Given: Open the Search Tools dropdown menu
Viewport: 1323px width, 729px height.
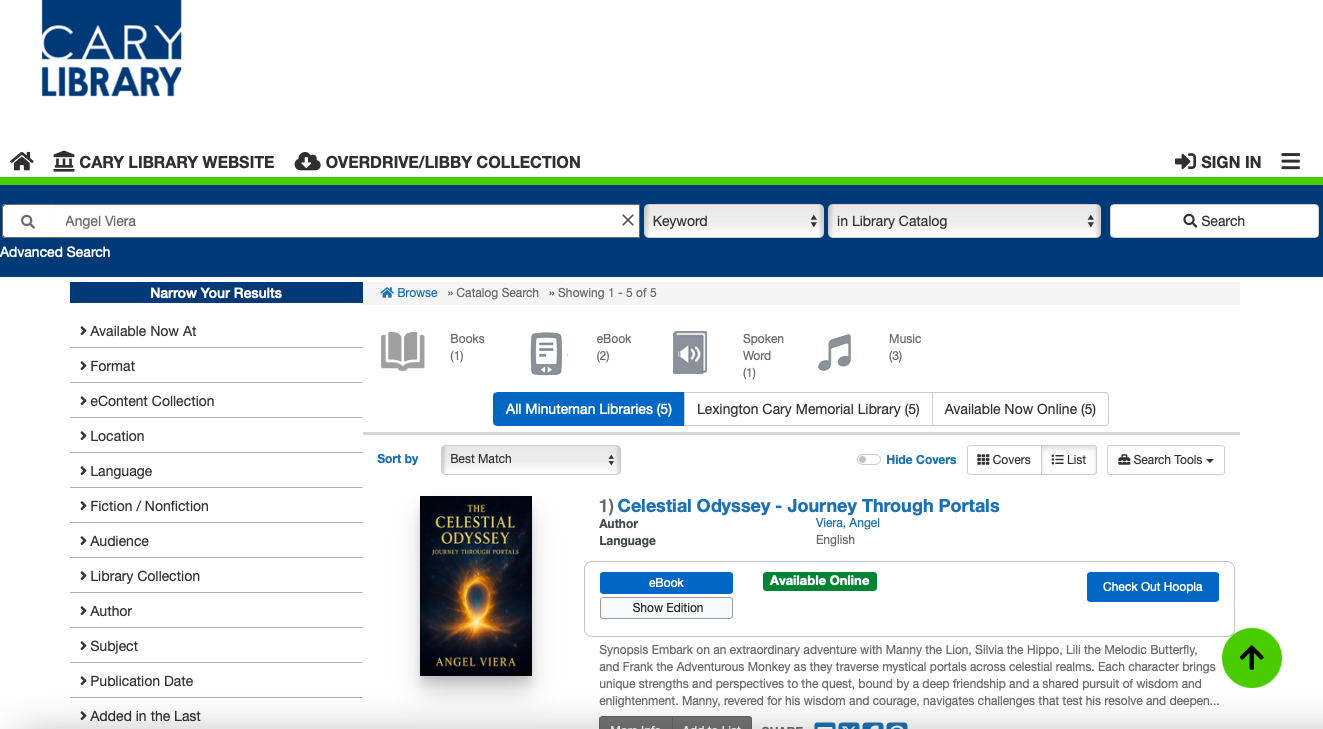Looking at the screenshot, I should point(1165,460).
